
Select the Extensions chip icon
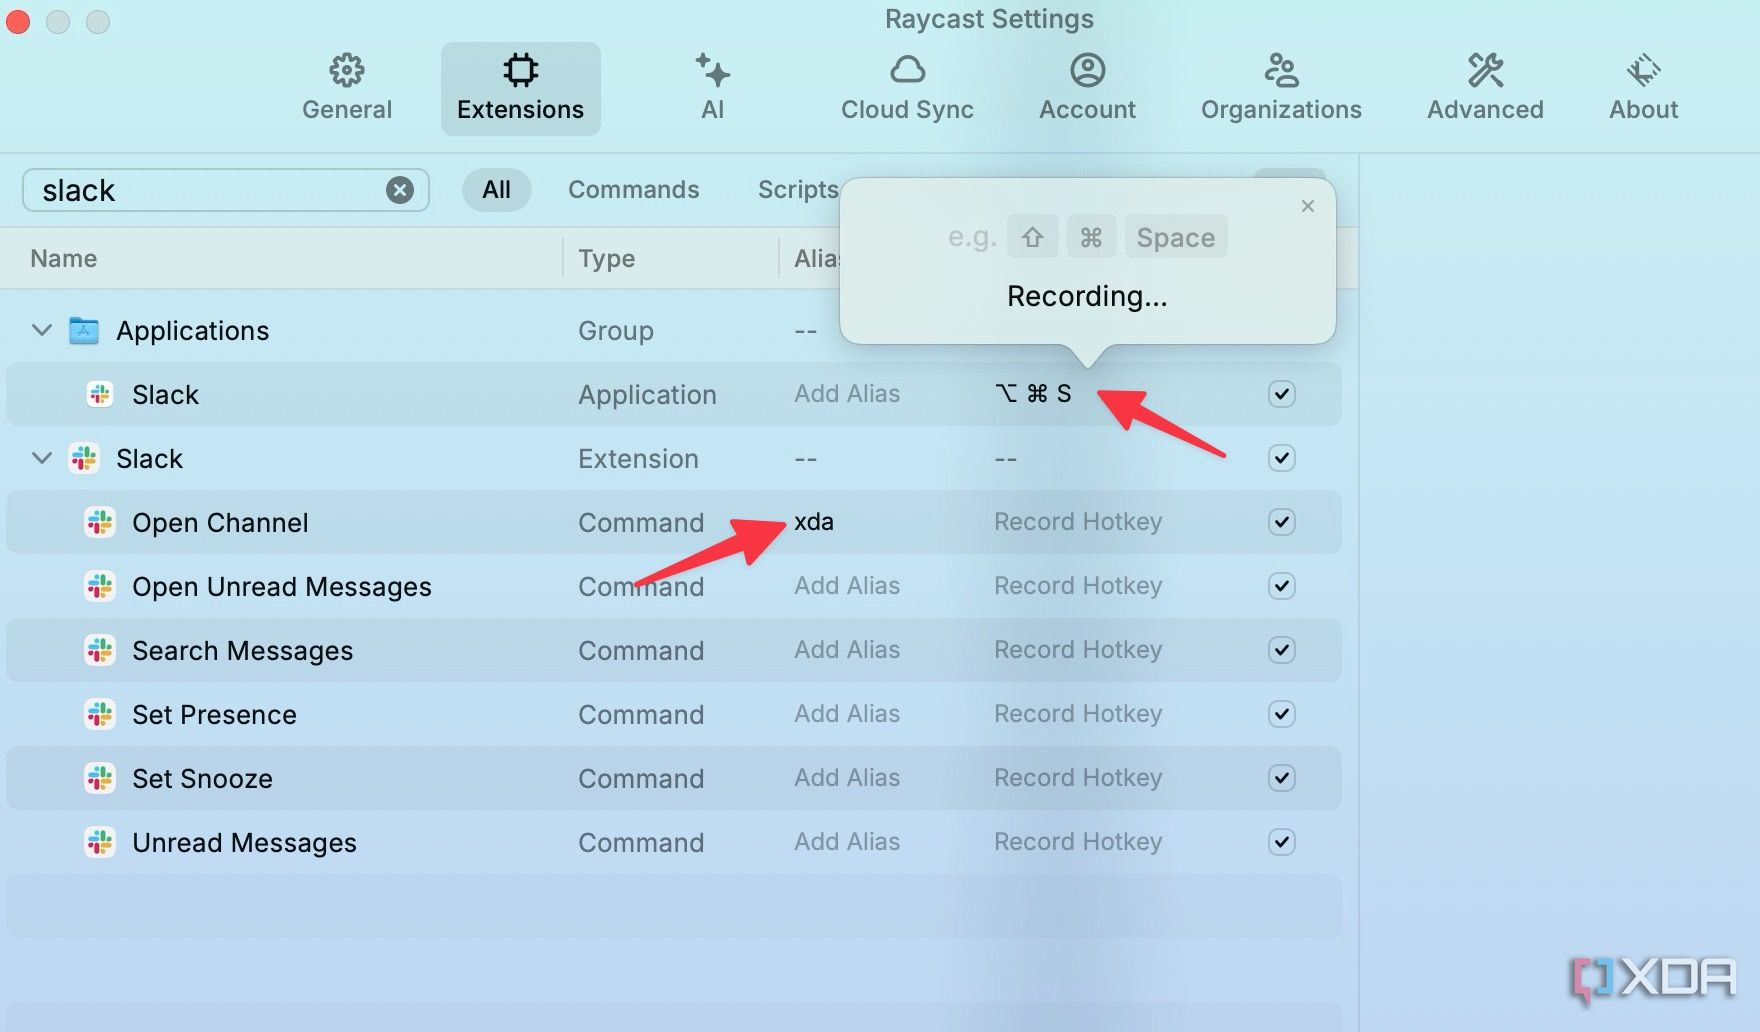520,70
